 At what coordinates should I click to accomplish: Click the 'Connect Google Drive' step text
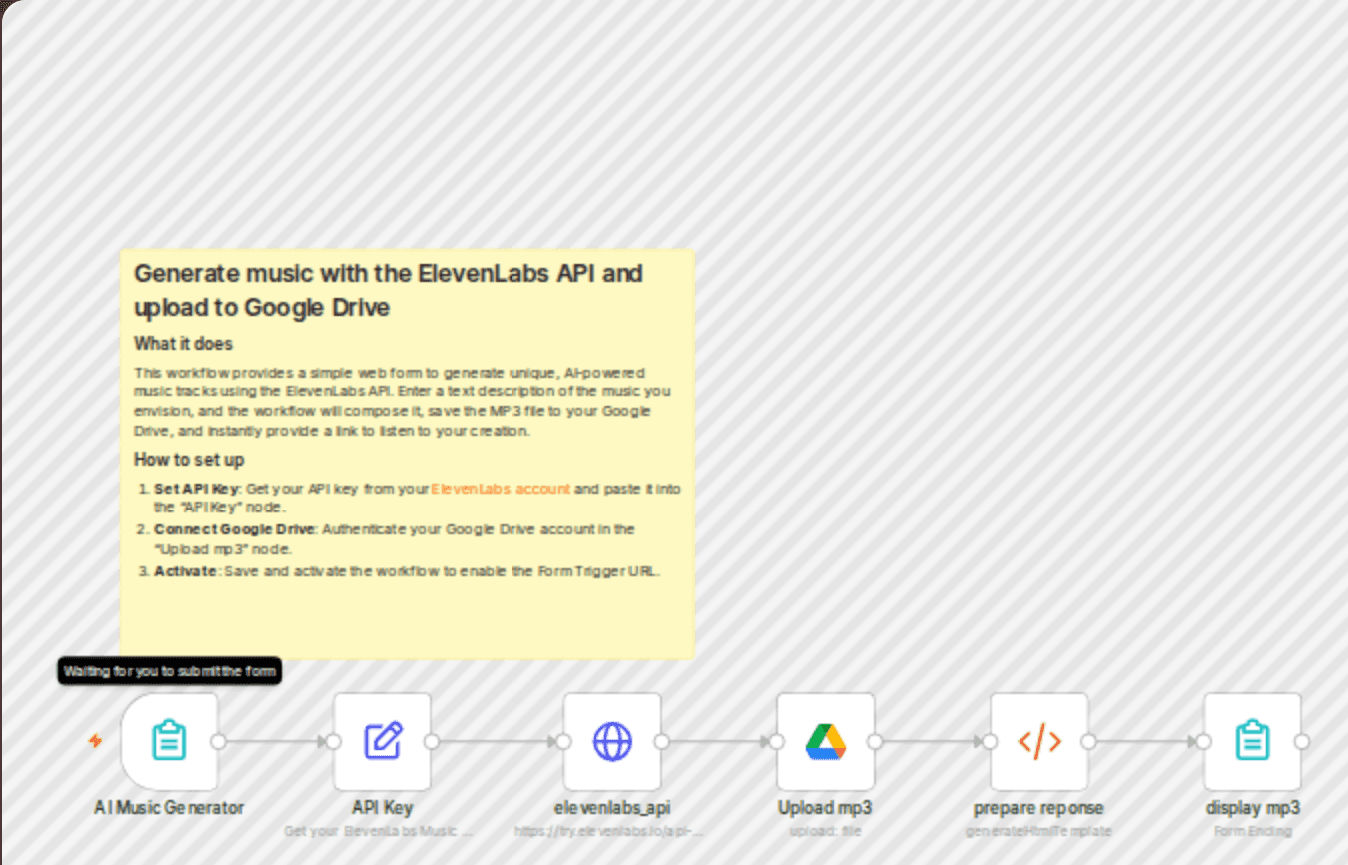[235, 529]
